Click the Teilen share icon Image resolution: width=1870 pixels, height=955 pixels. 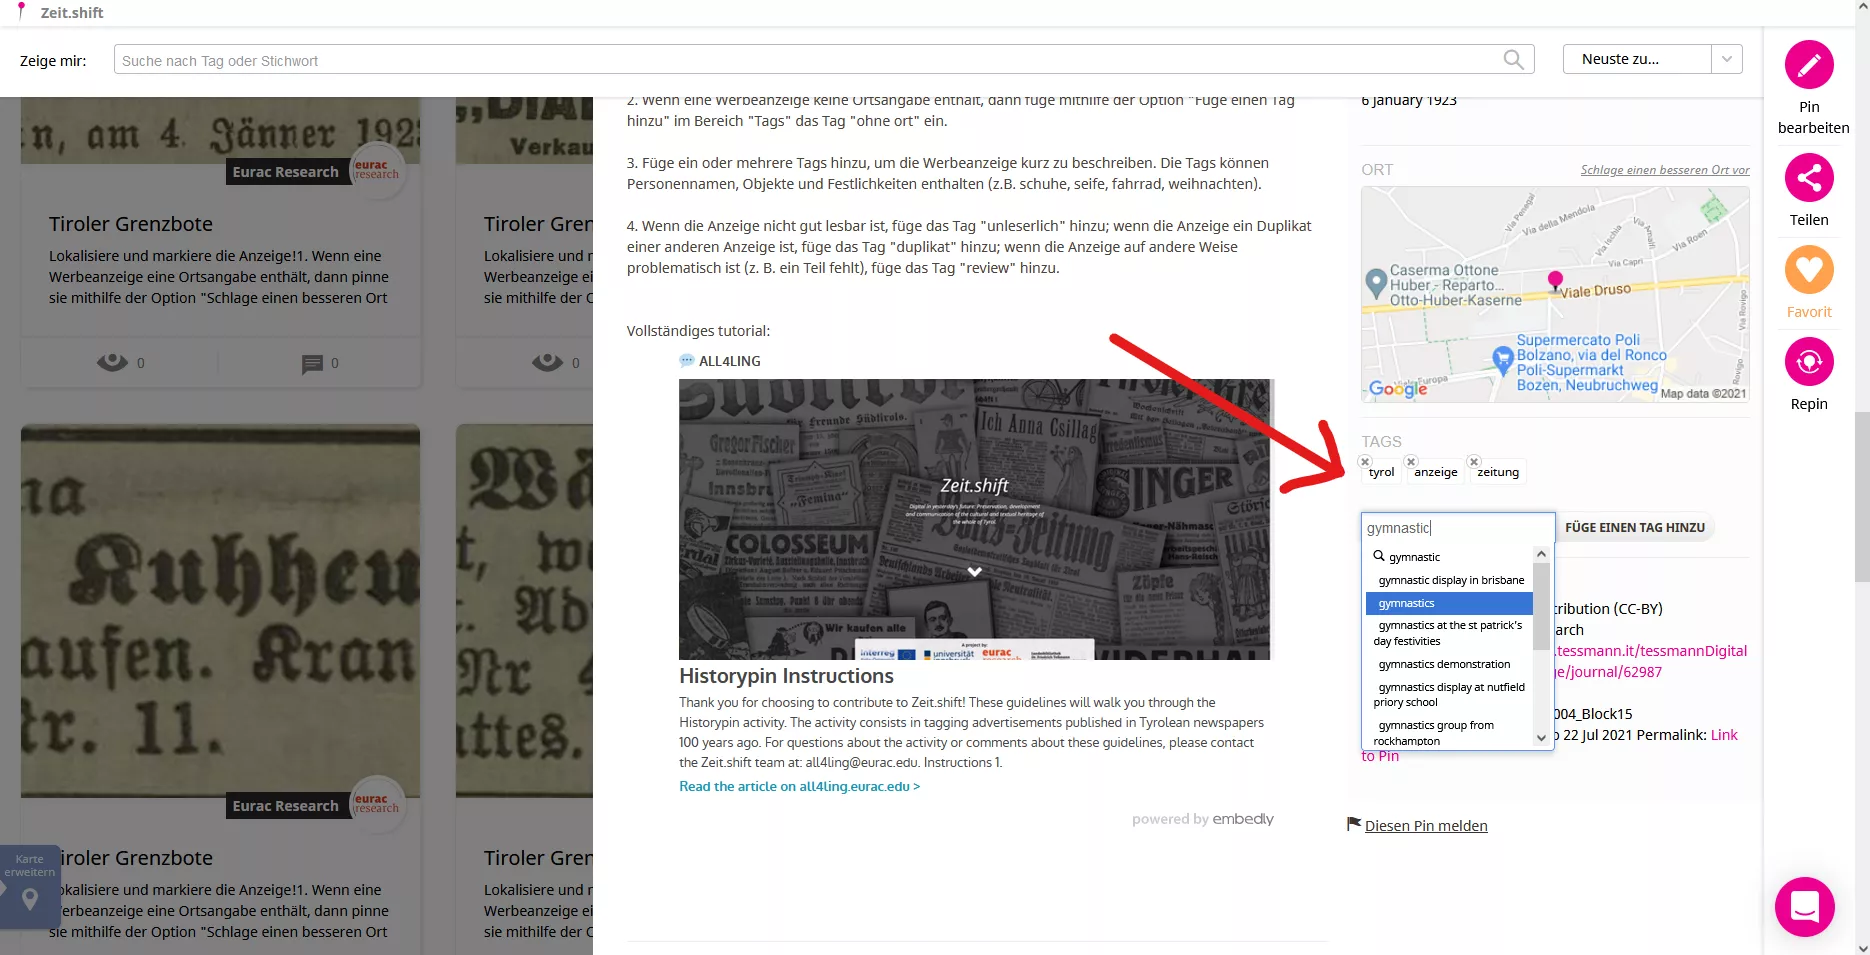pos(1809,178)
